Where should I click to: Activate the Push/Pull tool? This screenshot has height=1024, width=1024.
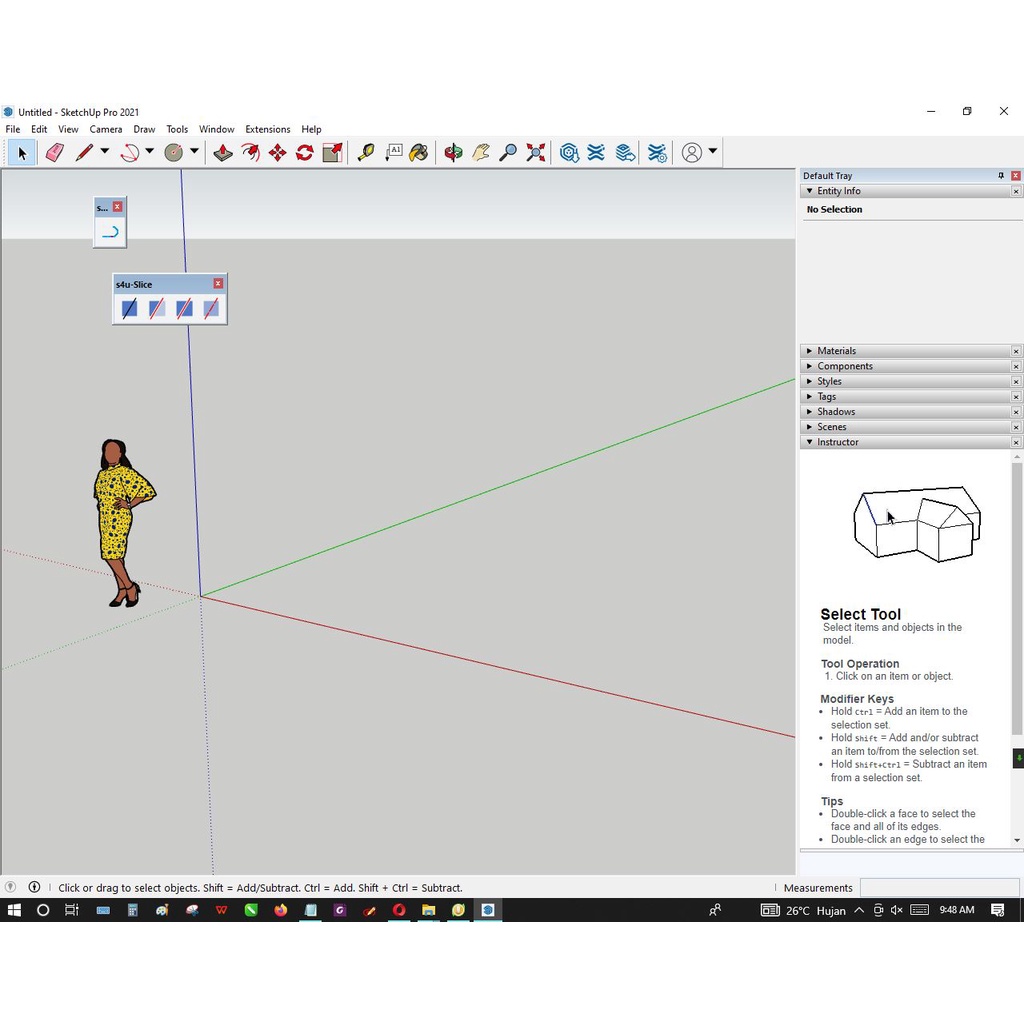click(223, 153)
